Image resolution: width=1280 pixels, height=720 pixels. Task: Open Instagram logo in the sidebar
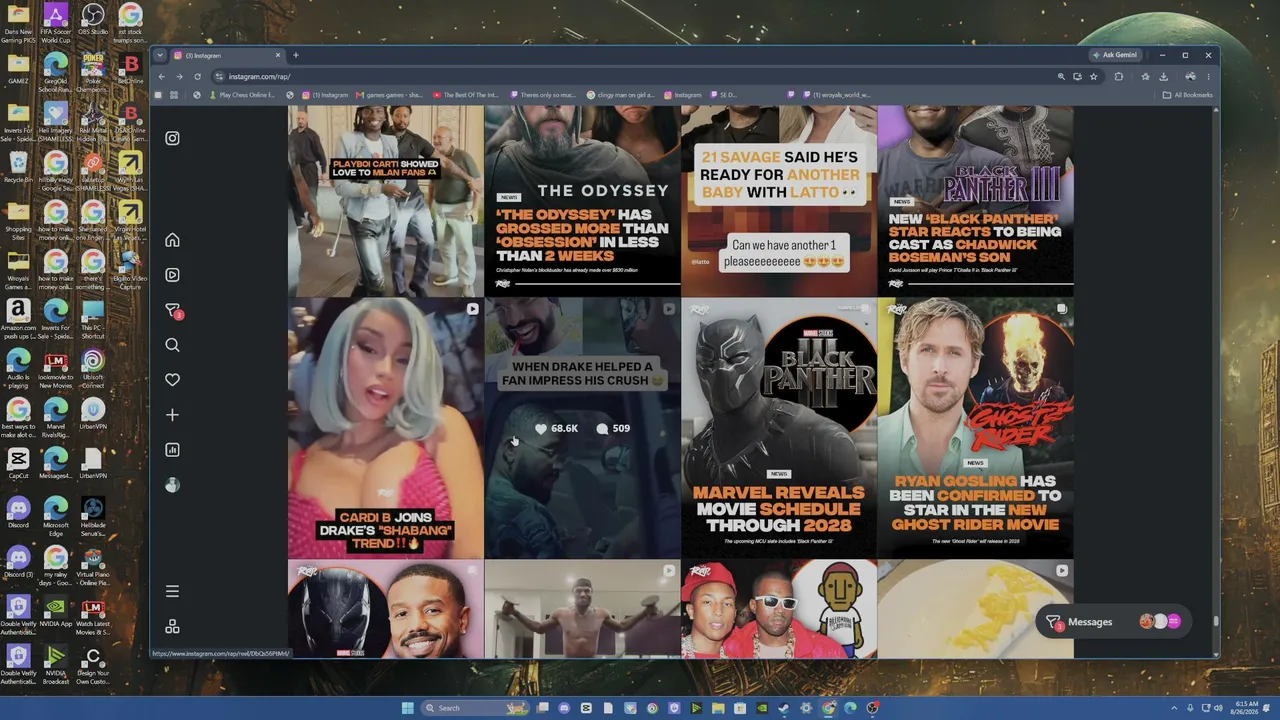172,138
